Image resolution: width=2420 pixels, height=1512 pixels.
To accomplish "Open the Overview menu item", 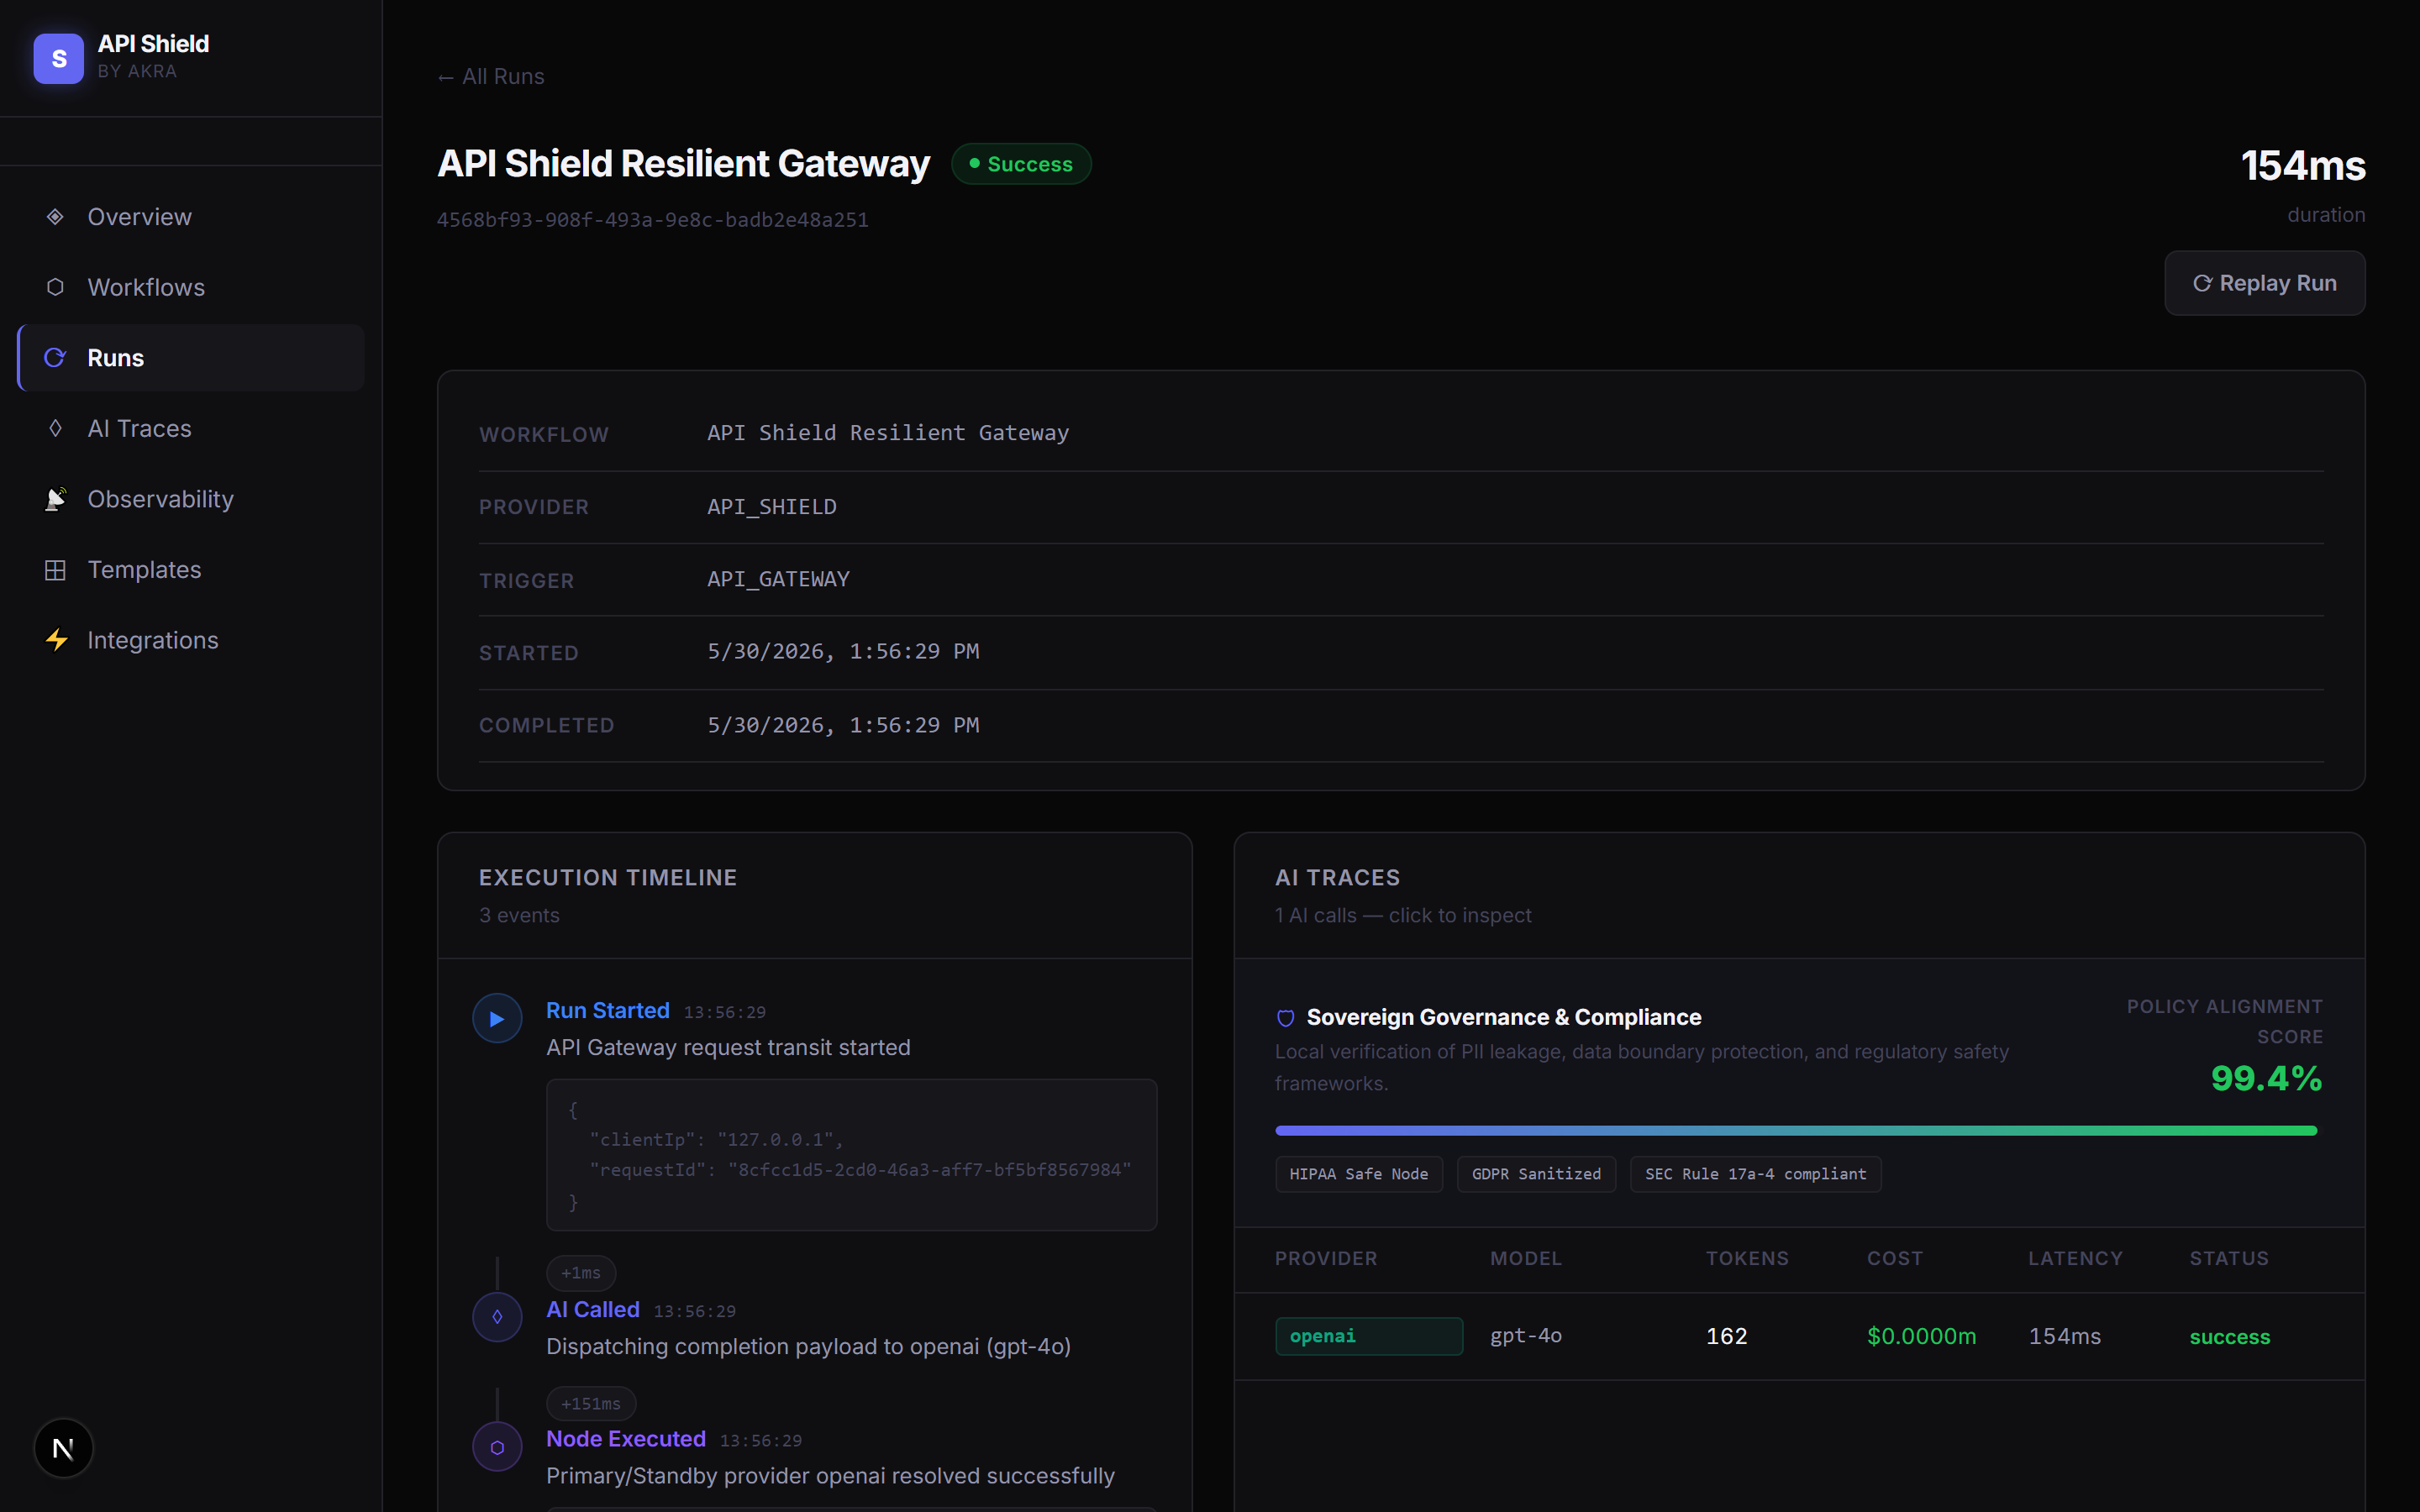I will [x=191, y=217].
